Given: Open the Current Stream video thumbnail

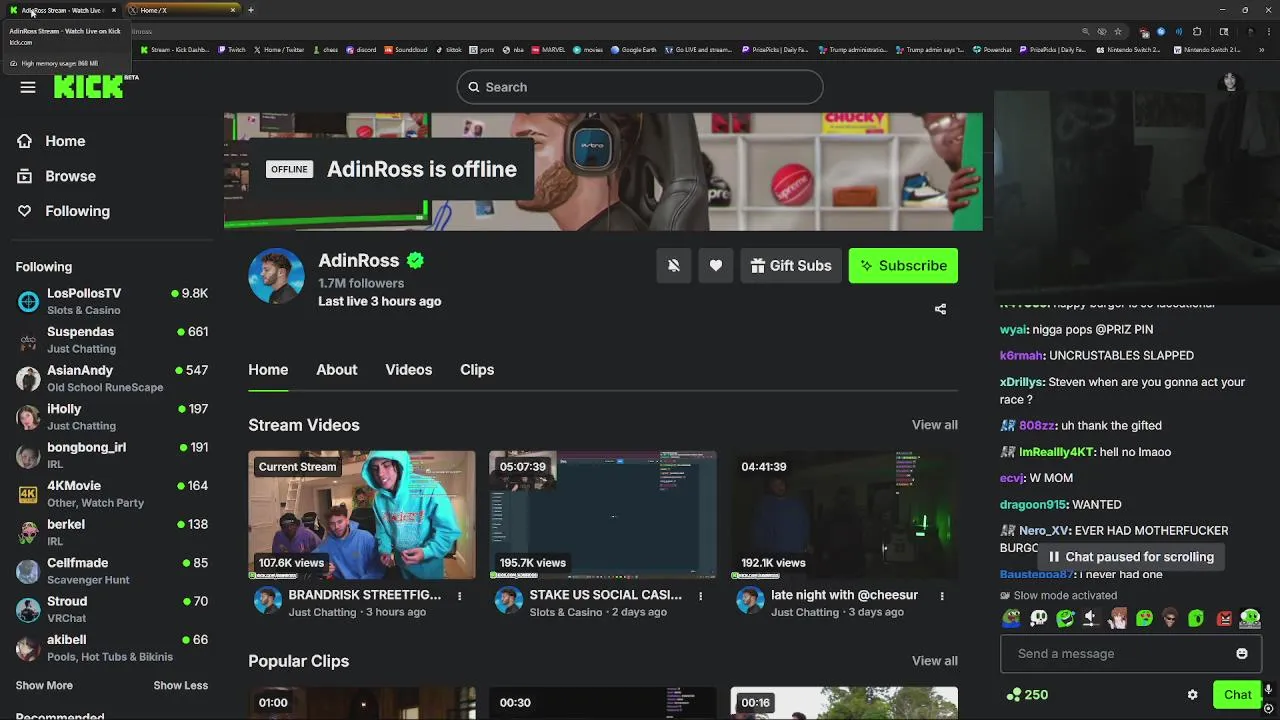Looking at the screenshot, I should coord(362,515).
